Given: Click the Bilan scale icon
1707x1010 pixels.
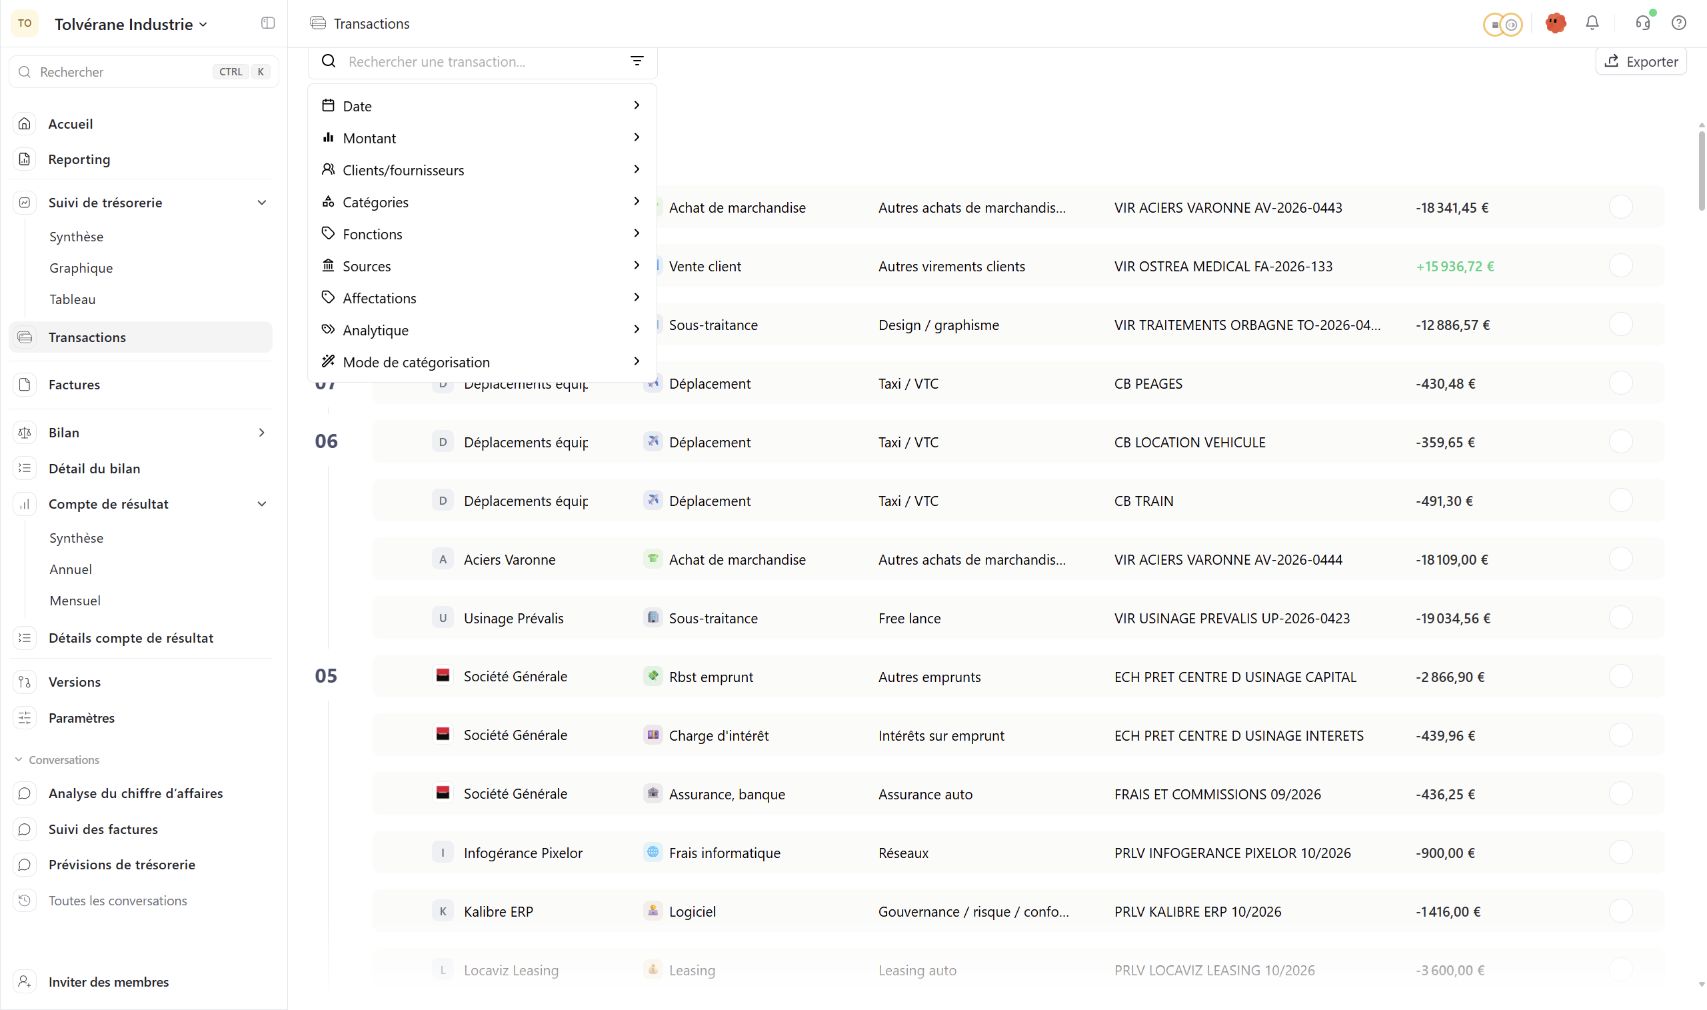Looking at the screenshot, I should (25, 432).
